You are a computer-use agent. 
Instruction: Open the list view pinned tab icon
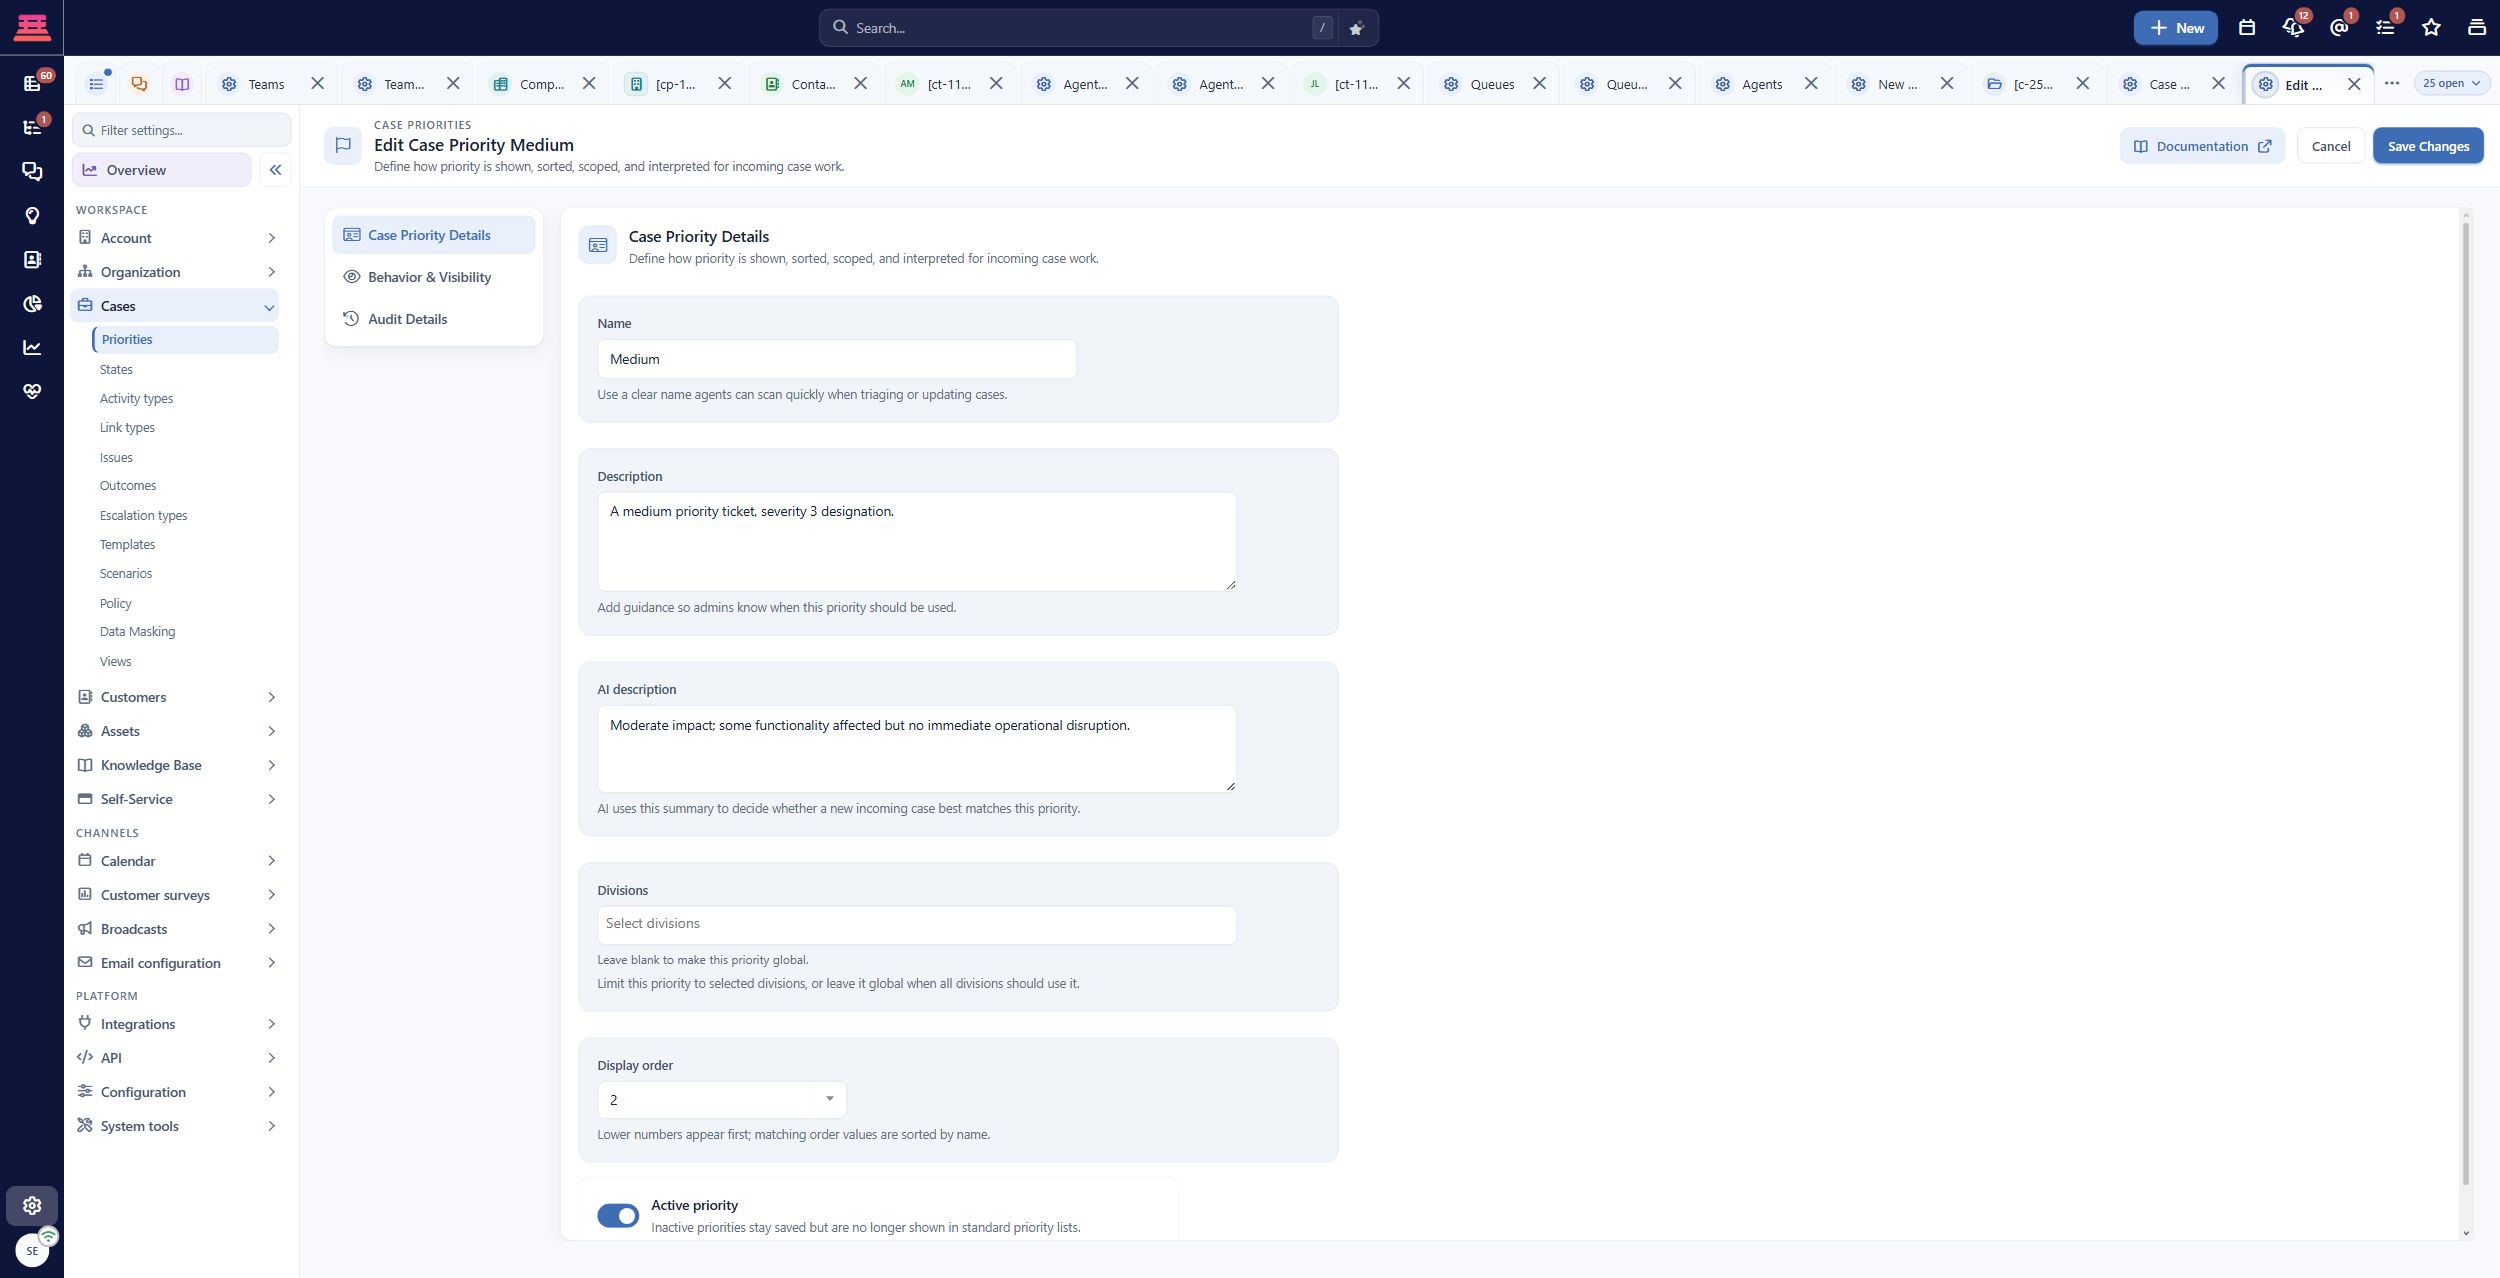(96, 84)
